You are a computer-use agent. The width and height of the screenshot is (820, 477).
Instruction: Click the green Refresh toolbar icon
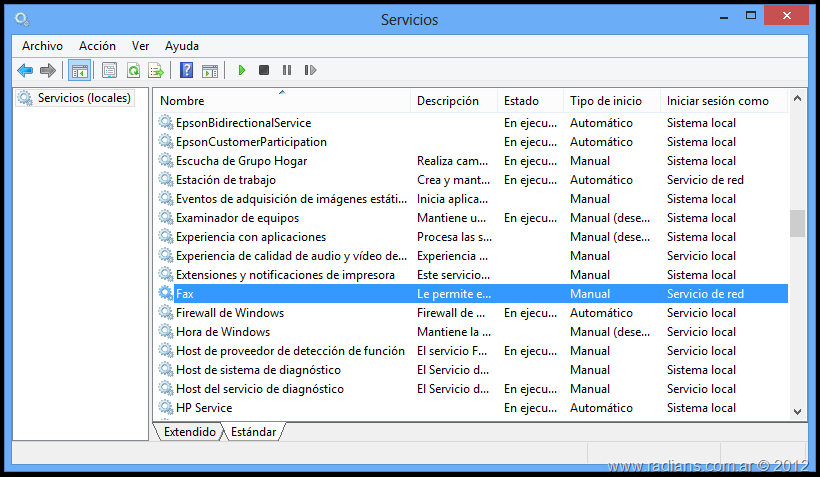[x=132, y=70]
